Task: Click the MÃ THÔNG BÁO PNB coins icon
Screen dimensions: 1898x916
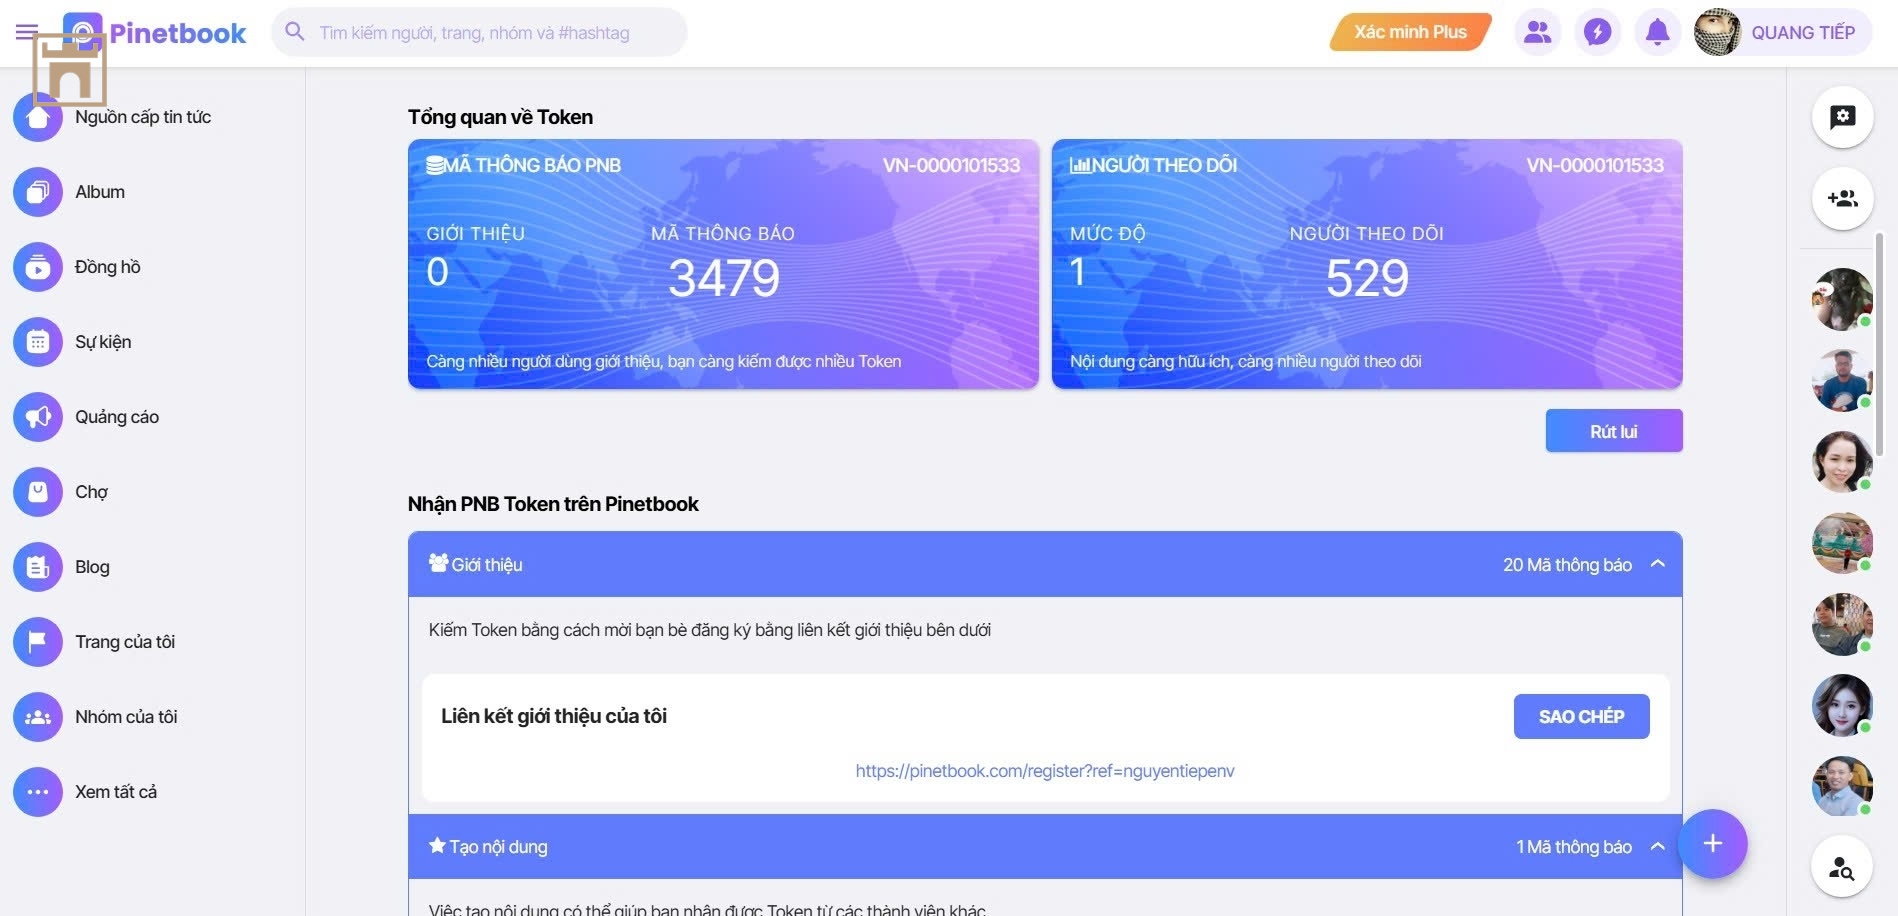Action: coord(435,165)
